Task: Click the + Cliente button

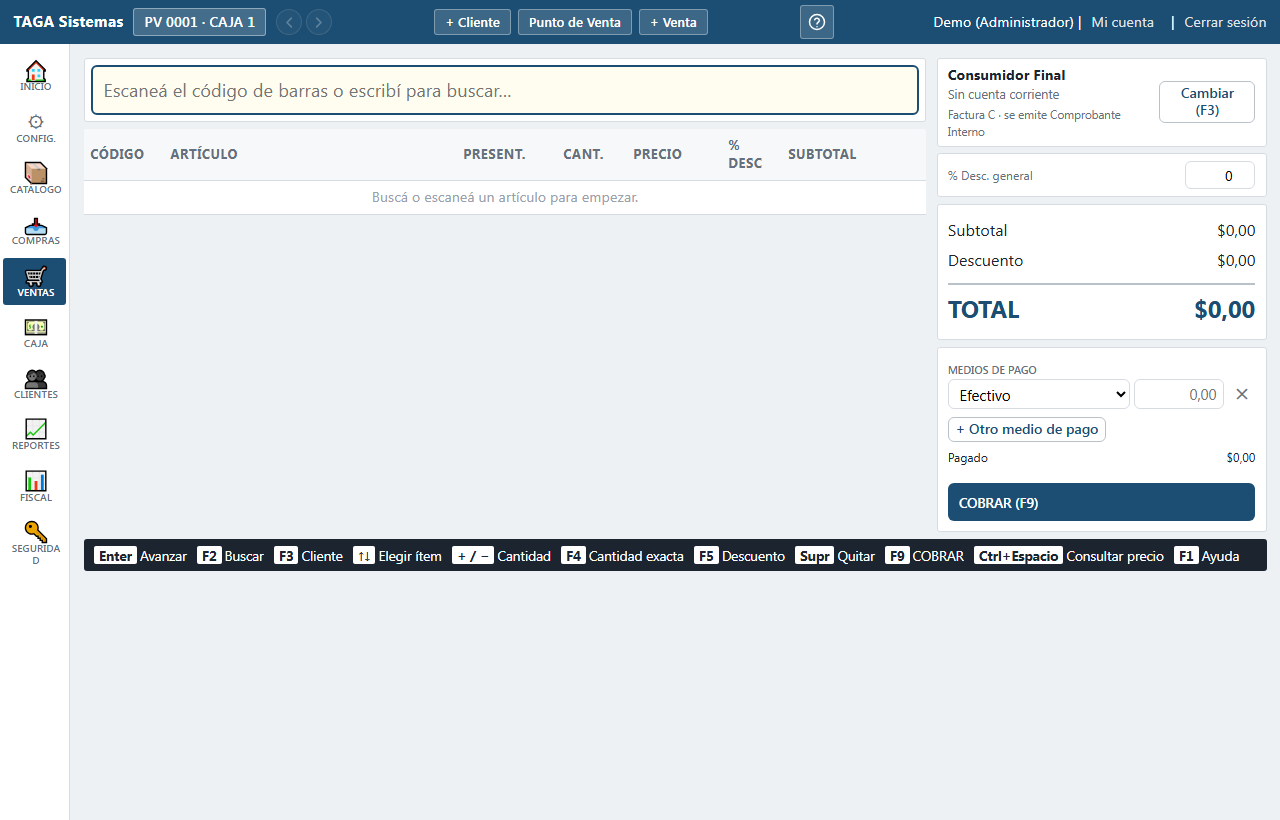Action: tap(473, 22)
